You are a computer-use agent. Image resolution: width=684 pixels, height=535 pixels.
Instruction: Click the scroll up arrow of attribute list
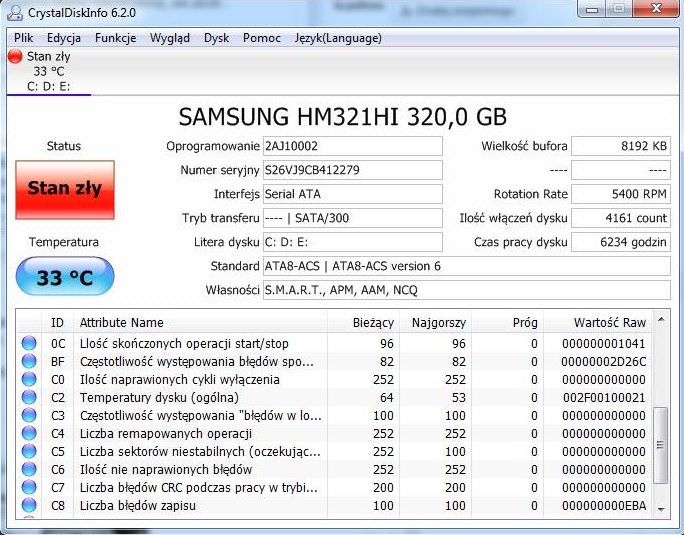click(661, 319)
